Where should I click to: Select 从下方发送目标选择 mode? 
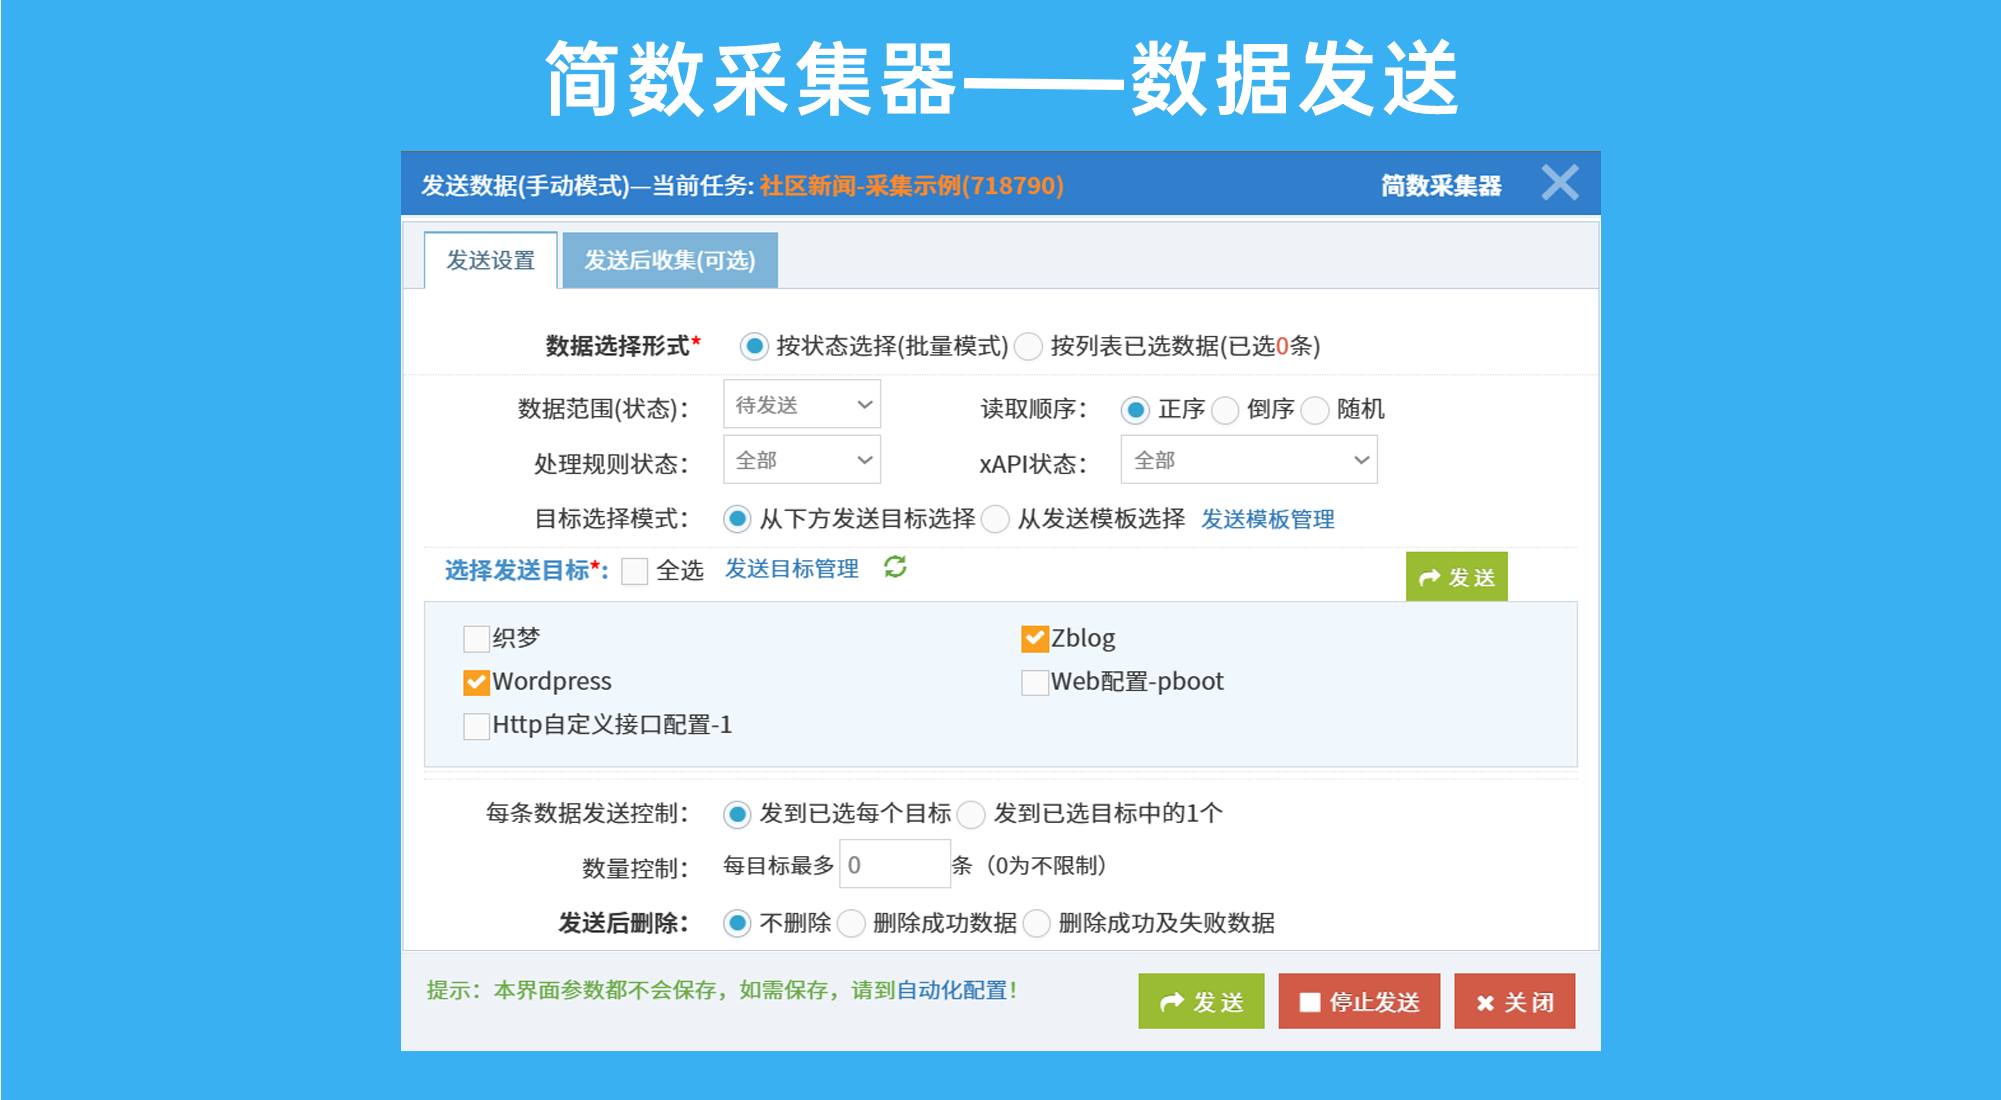coord(738,519)
